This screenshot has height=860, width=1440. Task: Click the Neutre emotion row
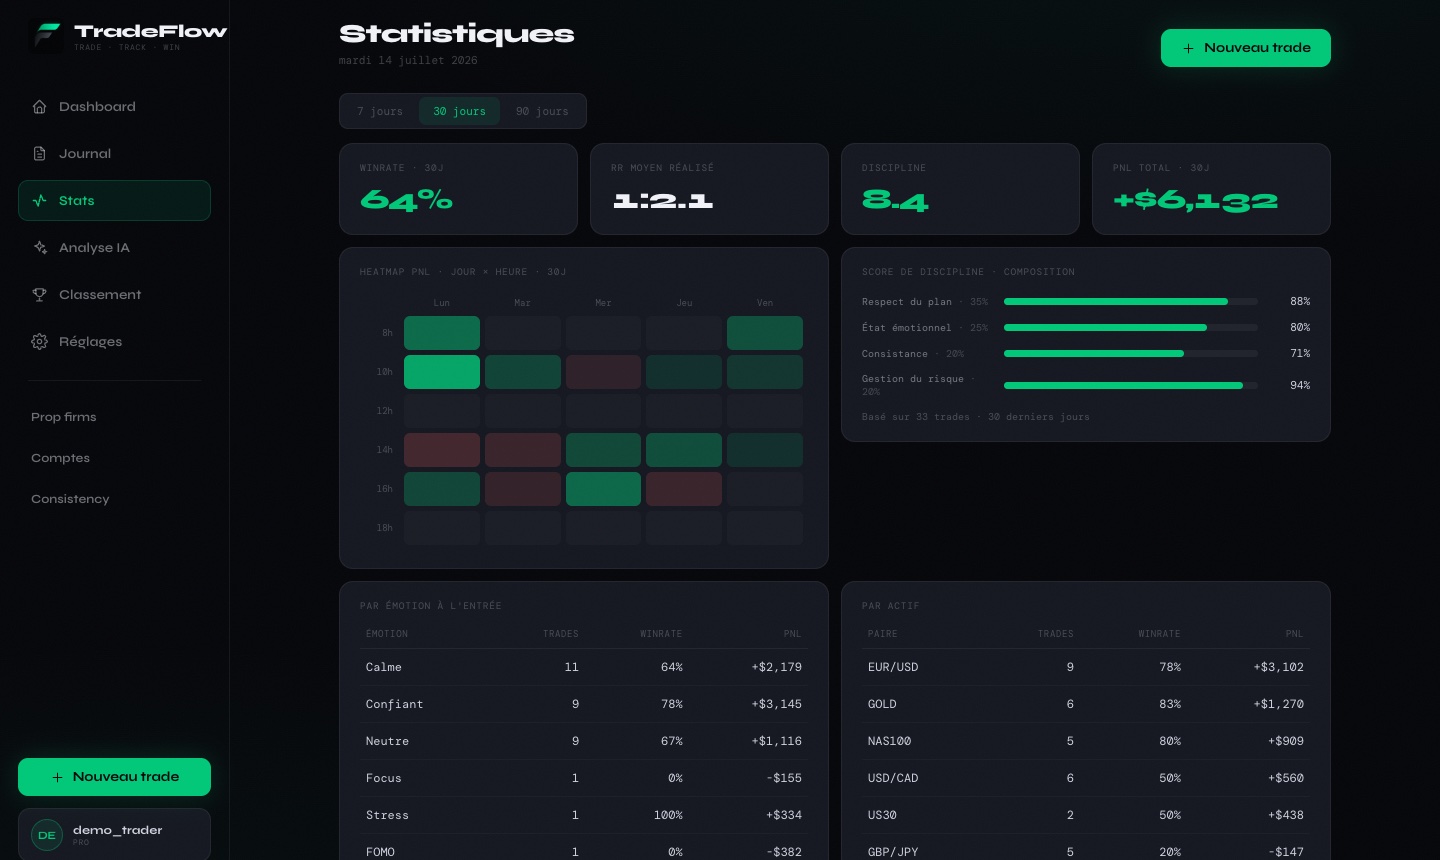584,741
